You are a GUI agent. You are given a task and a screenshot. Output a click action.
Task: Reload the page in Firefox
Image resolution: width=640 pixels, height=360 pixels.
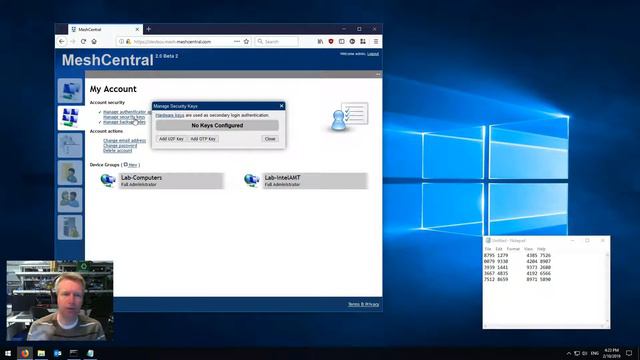click(x=83, y=42)
